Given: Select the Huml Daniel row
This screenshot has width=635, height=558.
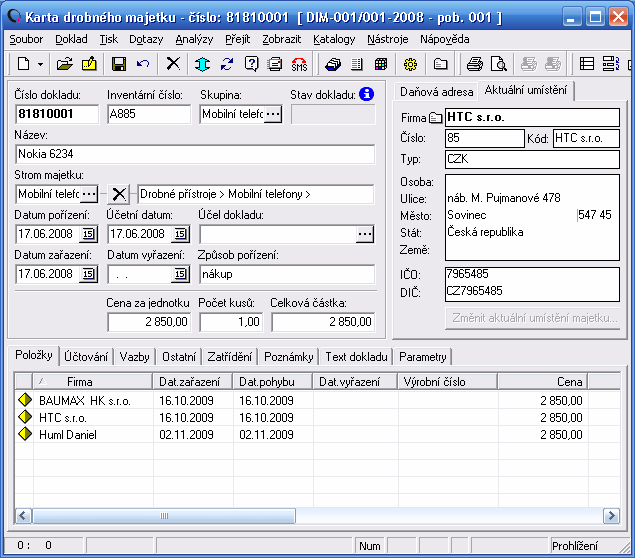Looking at the screenshot, I should [318, 434].
